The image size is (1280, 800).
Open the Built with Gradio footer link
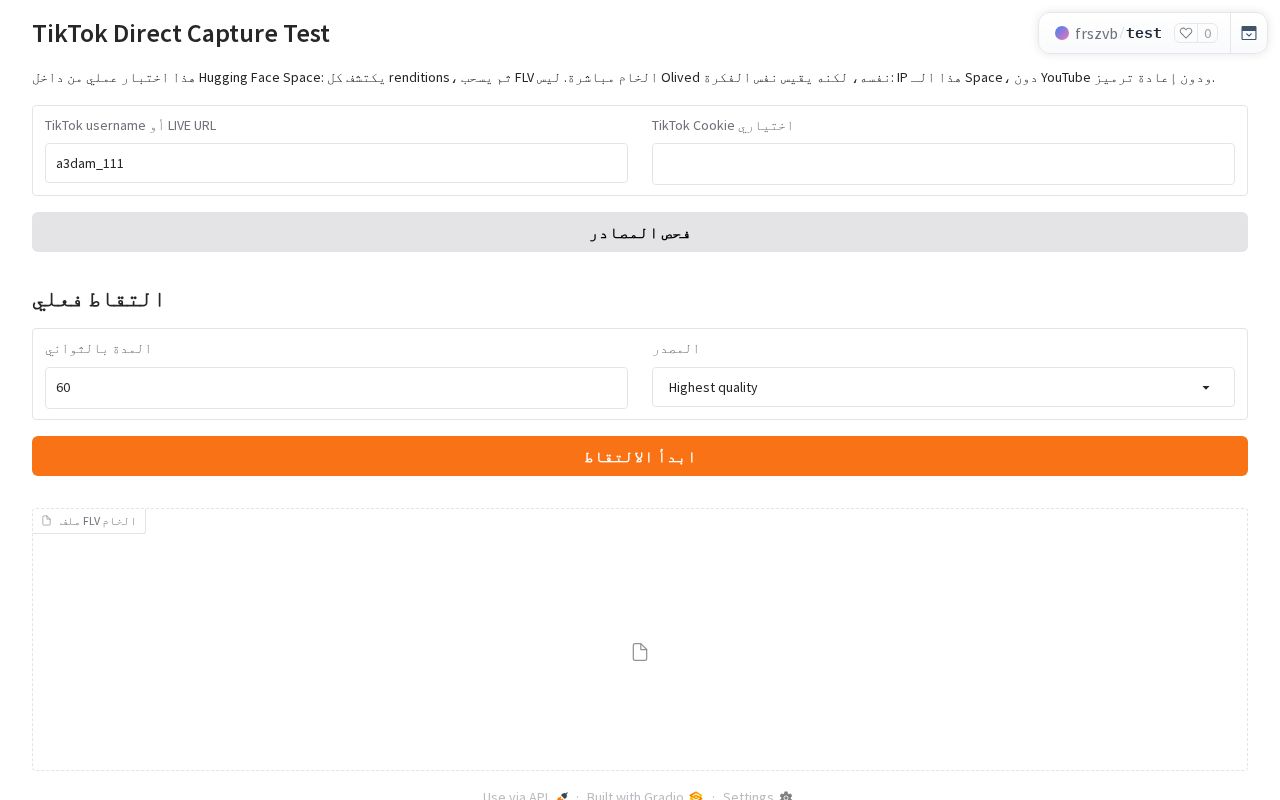coord(645,796)
